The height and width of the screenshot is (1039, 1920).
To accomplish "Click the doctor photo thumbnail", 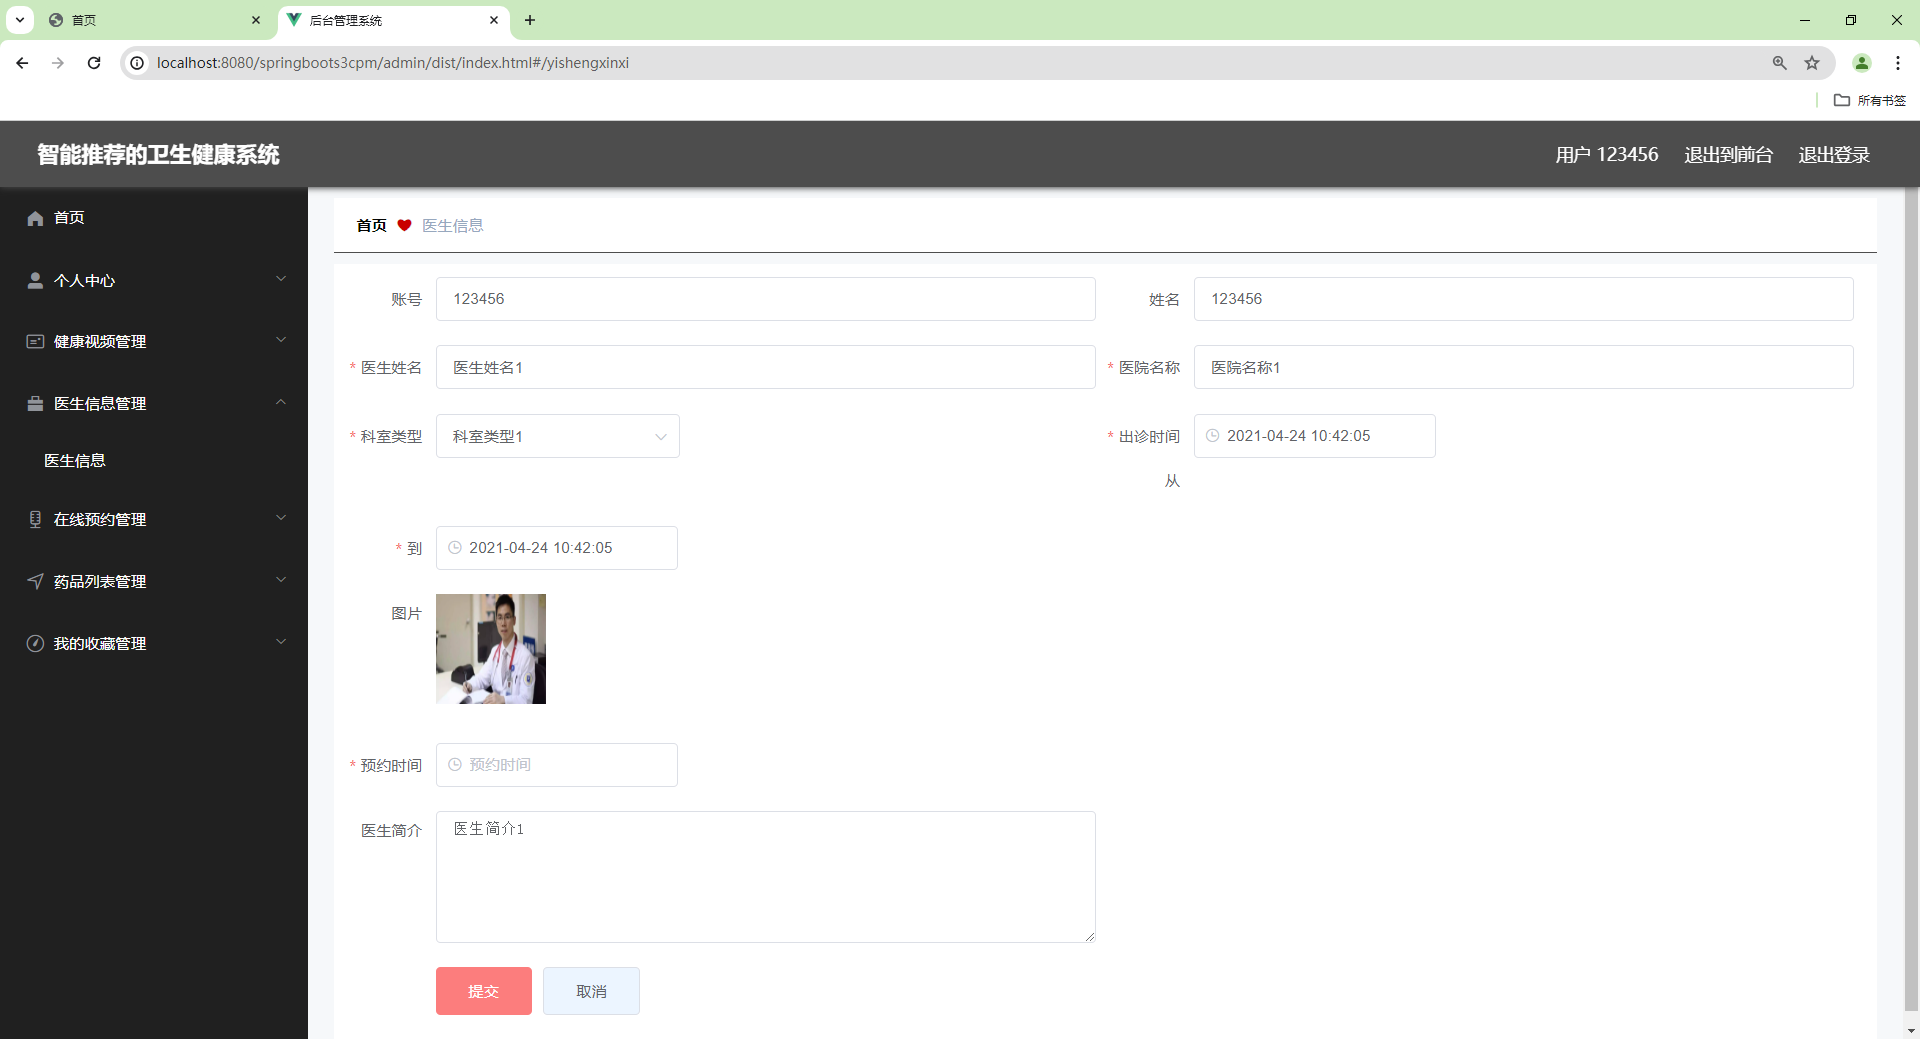I will [490, 648].
